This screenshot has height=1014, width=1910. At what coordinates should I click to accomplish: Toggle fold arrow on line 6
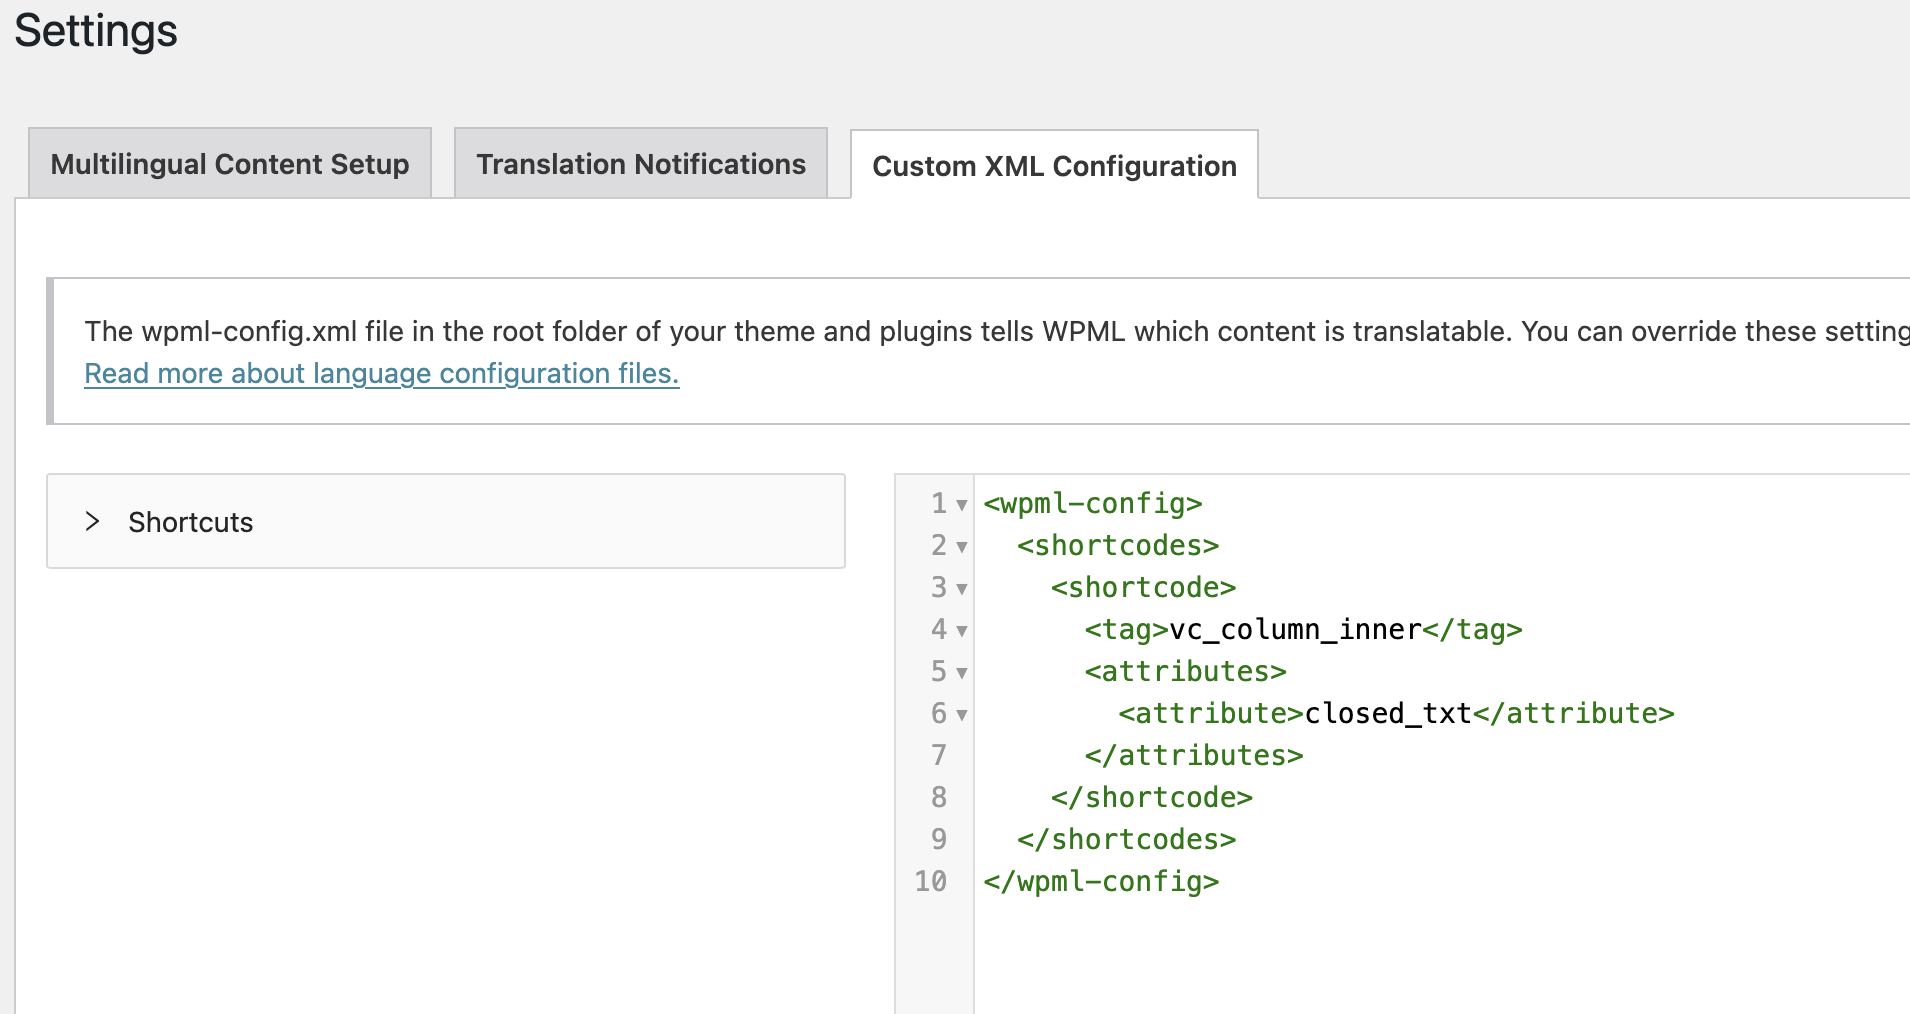961,715
